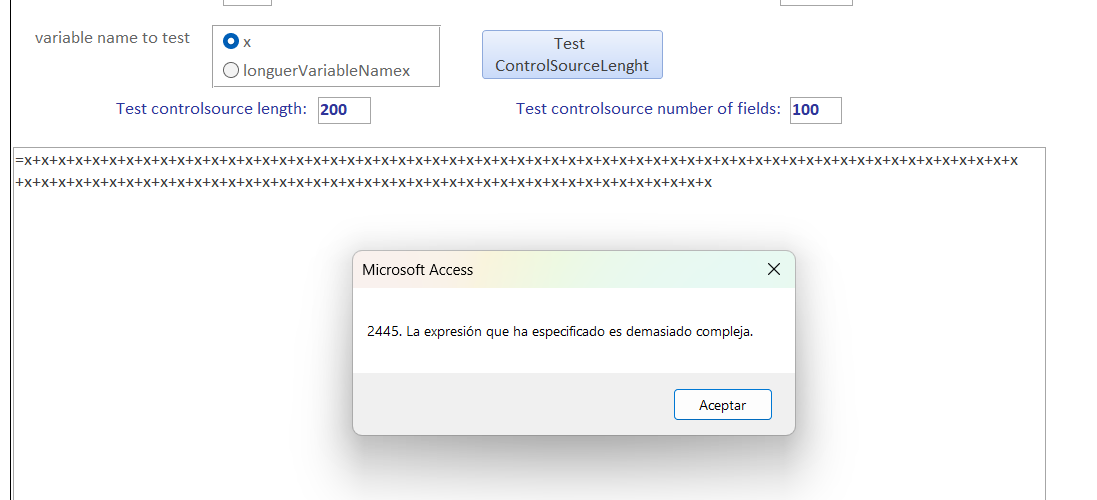Image resolution: width=1097 pixels, height=500 pixels.
Task: Click the blank area right of the error dialog
Action: point(920,340)
